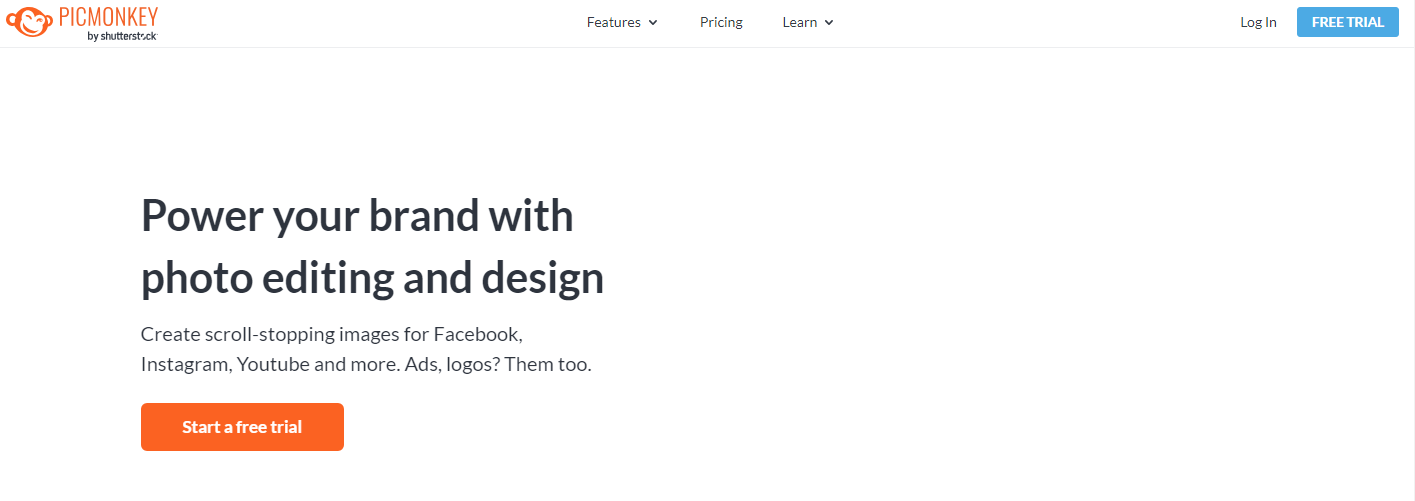Click the Log In link
This screenshot has width=1415, height=501.
tap(1258, 22)
